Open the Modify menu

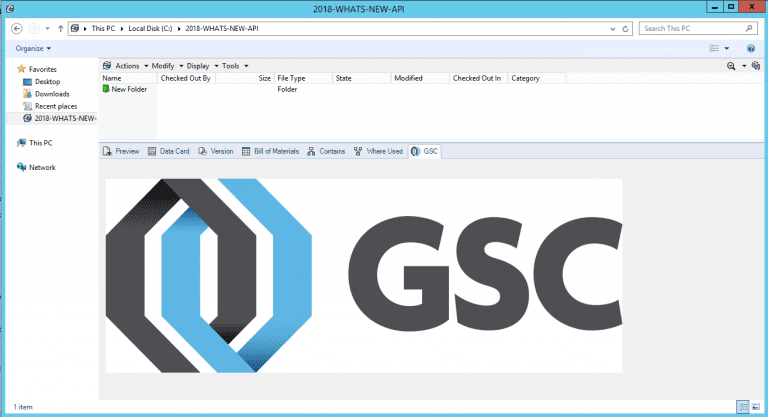point(167,66)
